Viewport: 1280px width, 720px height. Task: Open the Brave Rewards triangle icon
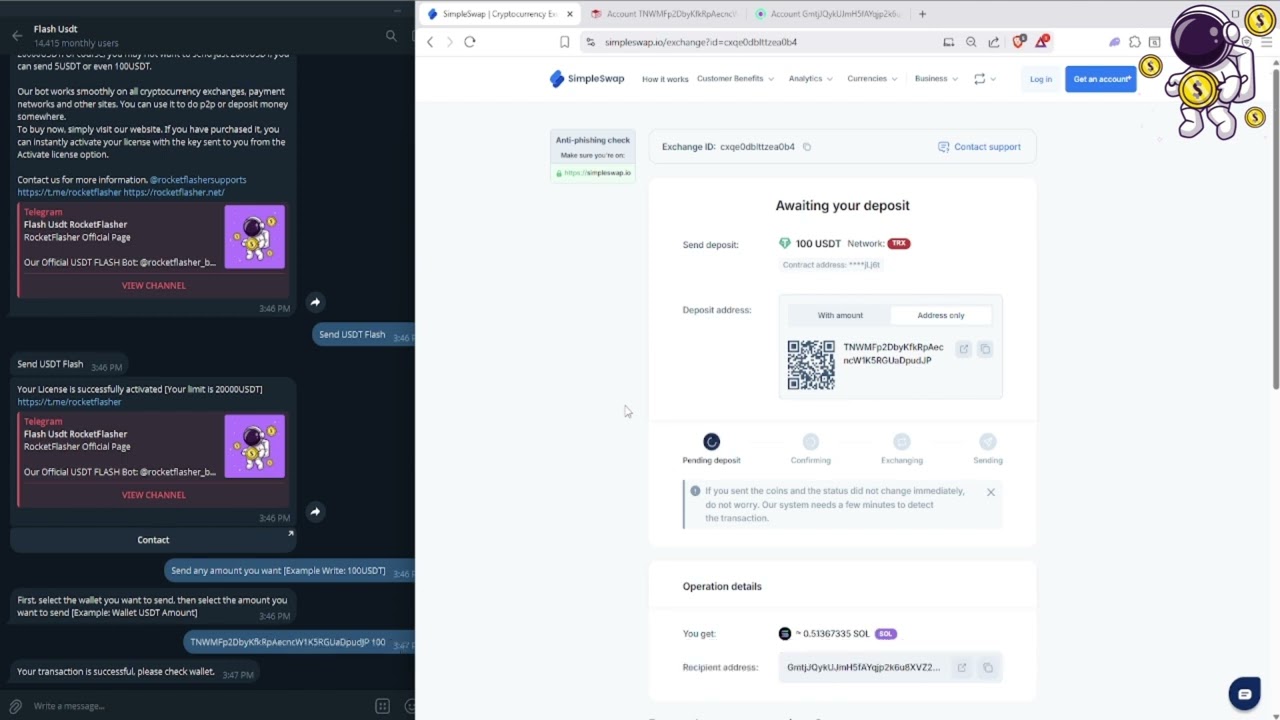tap(1043, 42)
